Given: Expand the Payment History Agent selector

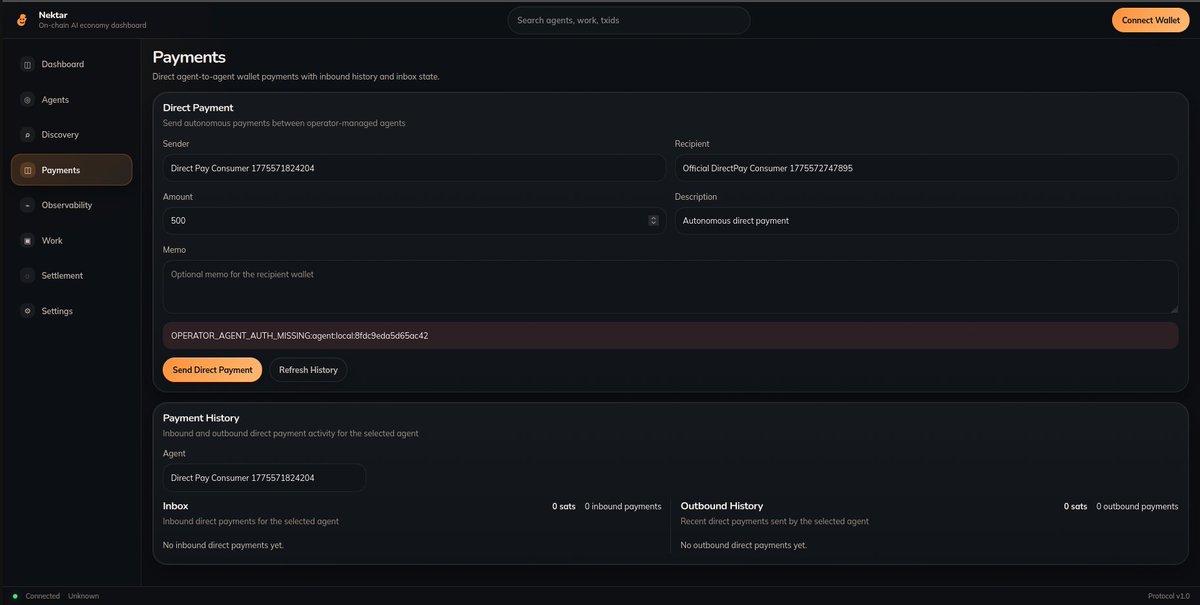Looking at the screenshot, I should coord(263,478).
